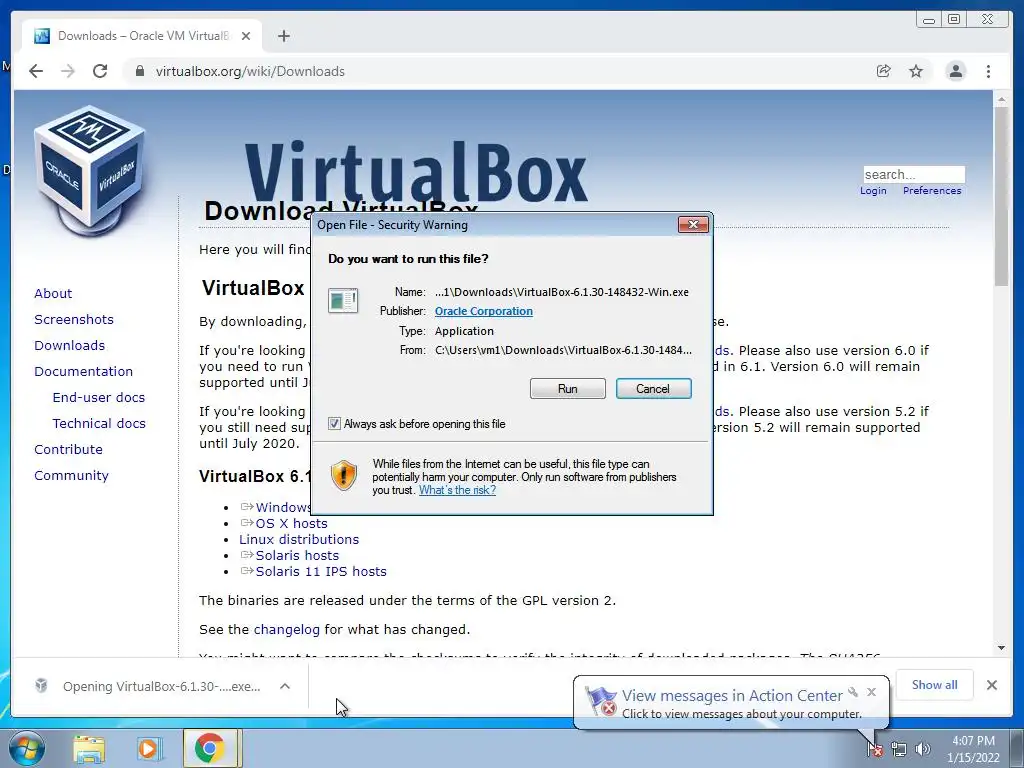This screenshot has width=1024, height=768.
Task: Go to Downloads in sidebar
Action: coord(69,345)
